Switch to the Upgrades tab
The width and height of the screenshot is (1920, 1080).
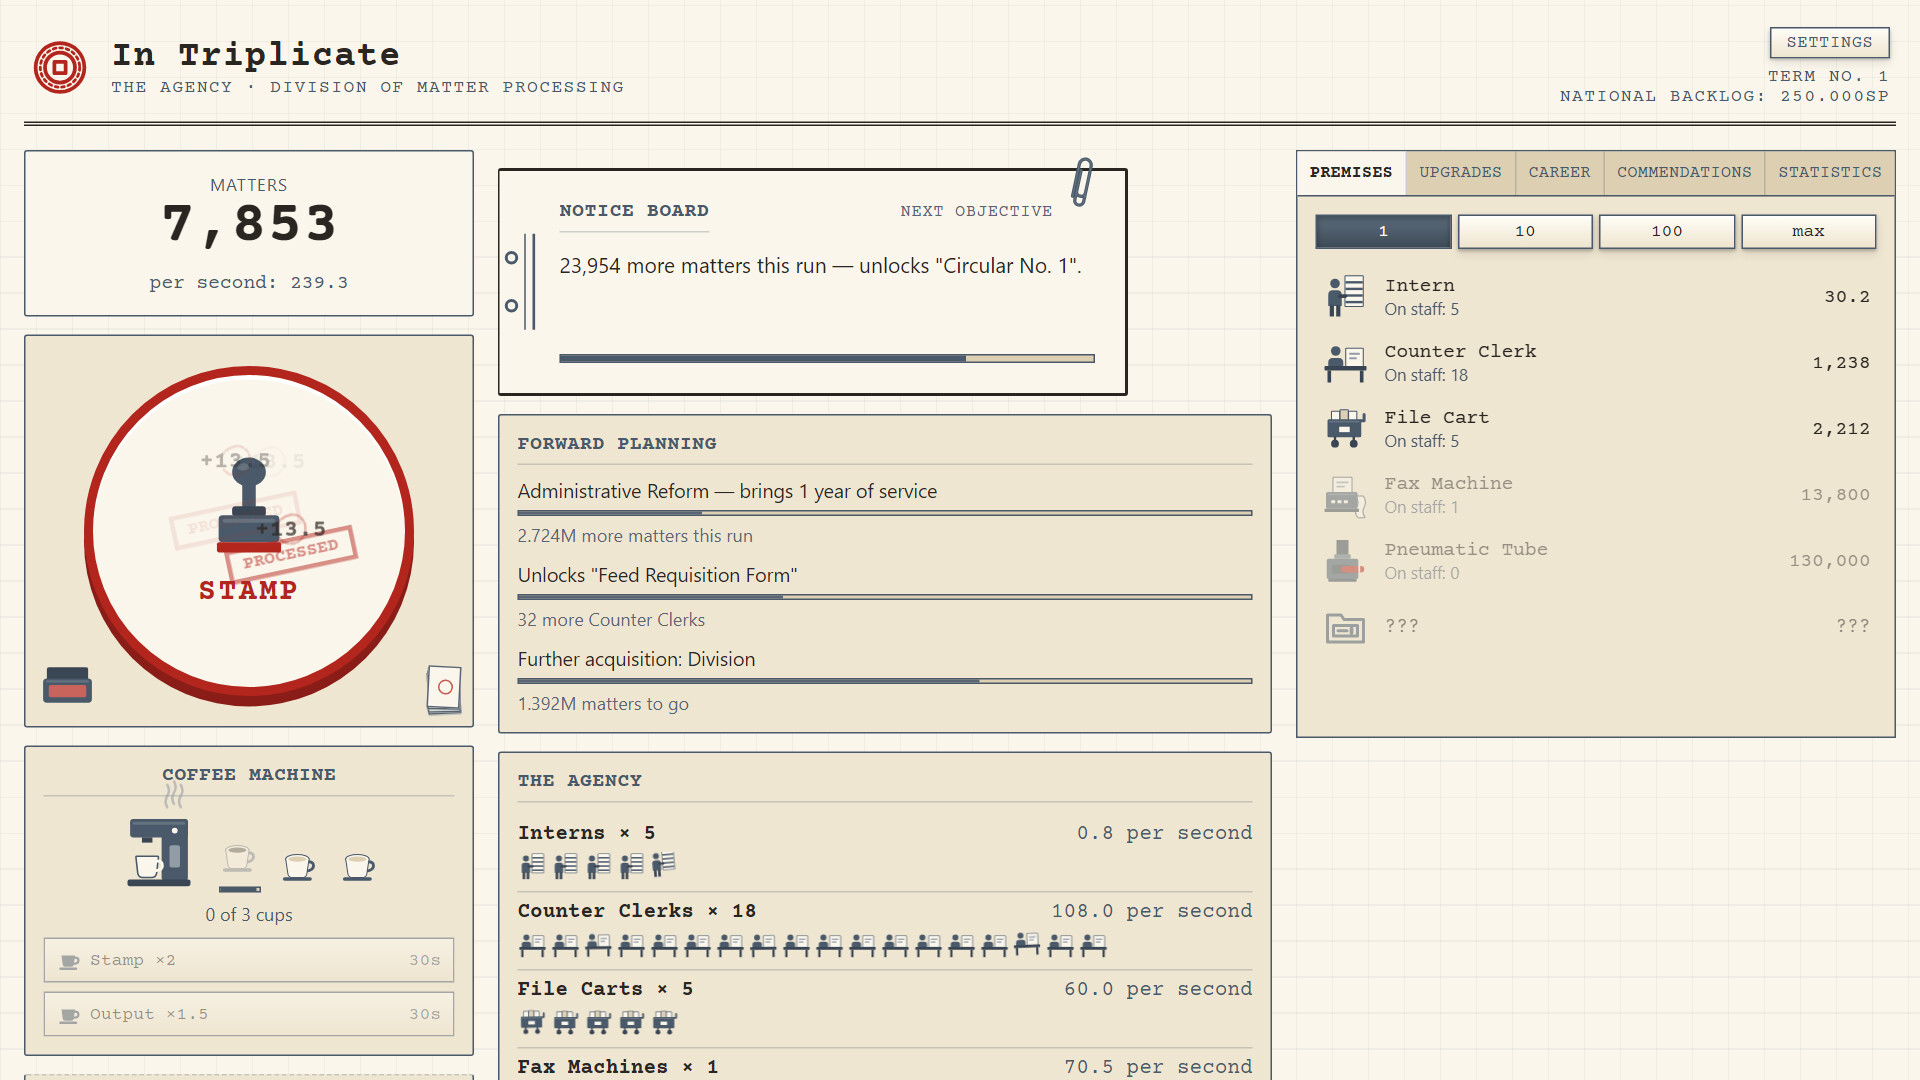pyautogui.click(x=1460, y=172)
